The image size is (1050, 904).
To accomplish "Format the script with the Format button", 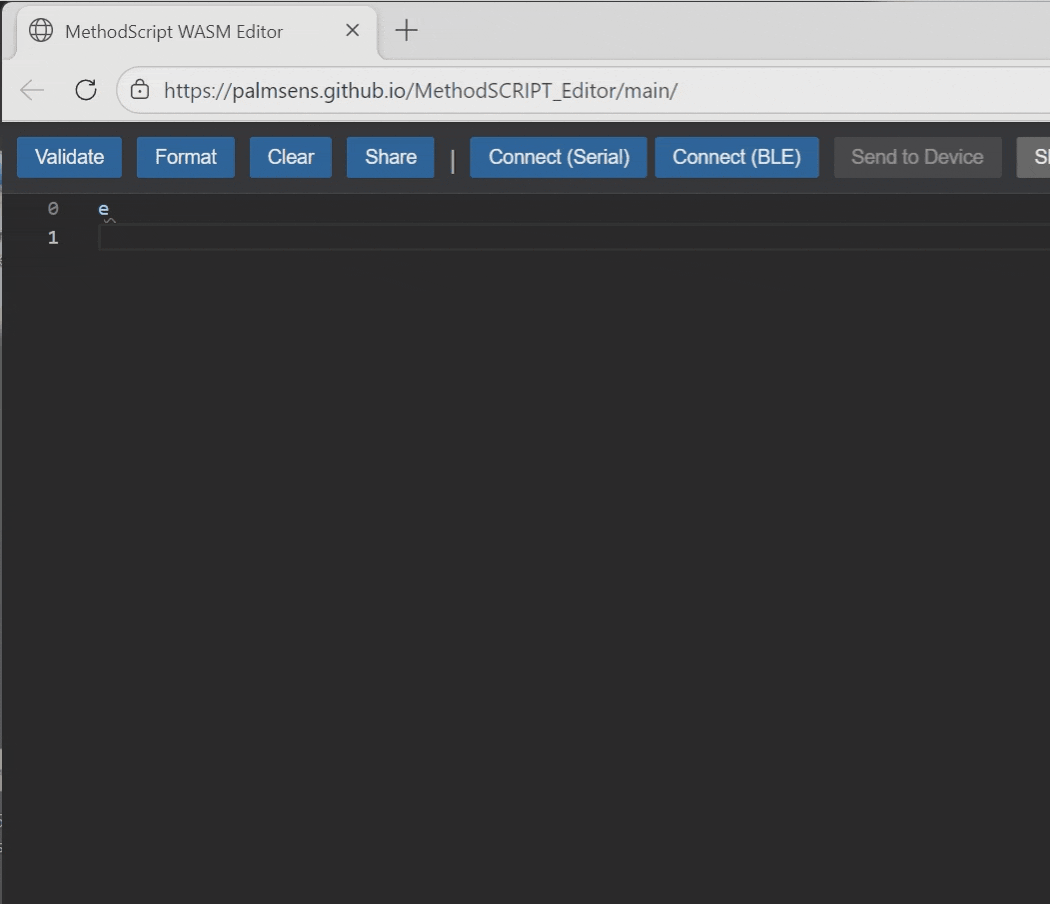I will tap(185, 157).
